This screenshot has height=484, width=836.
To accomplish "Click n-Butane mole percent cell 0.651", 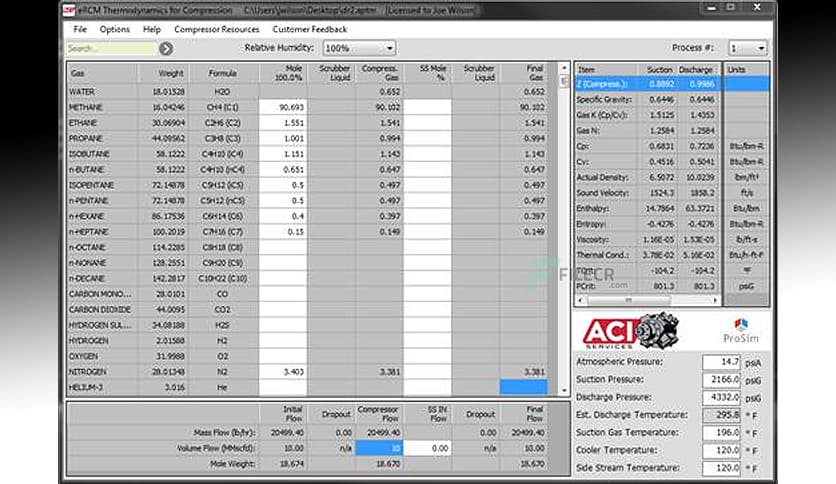I will [283, 170].
